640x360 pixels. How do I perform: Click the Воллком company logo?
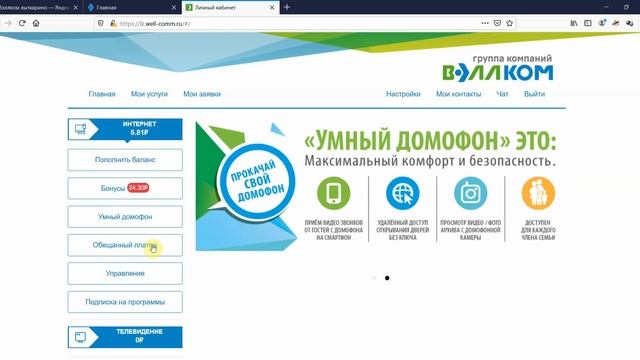pos(498,68)
